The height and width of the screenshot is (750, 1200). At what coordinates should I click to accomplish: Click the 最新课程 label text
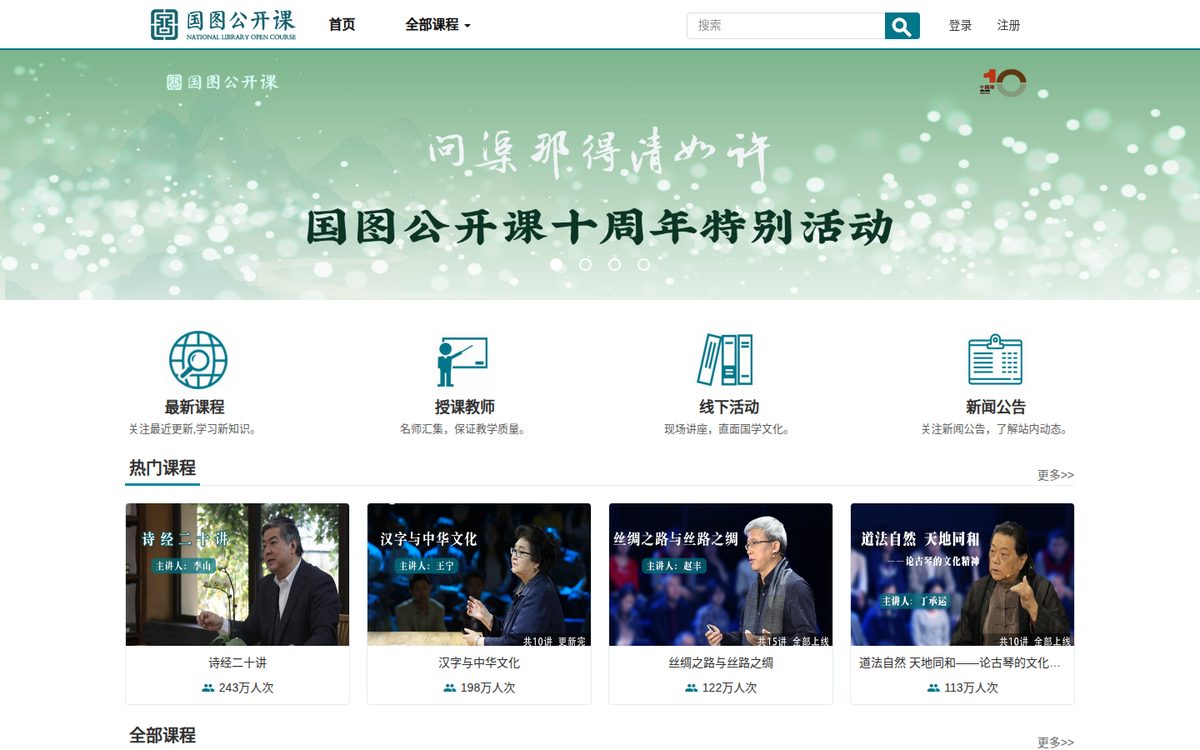point(195,407)
